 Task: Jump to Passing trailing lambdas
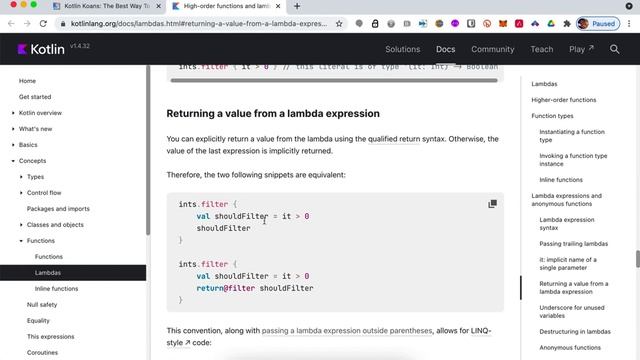pos(573,244)
